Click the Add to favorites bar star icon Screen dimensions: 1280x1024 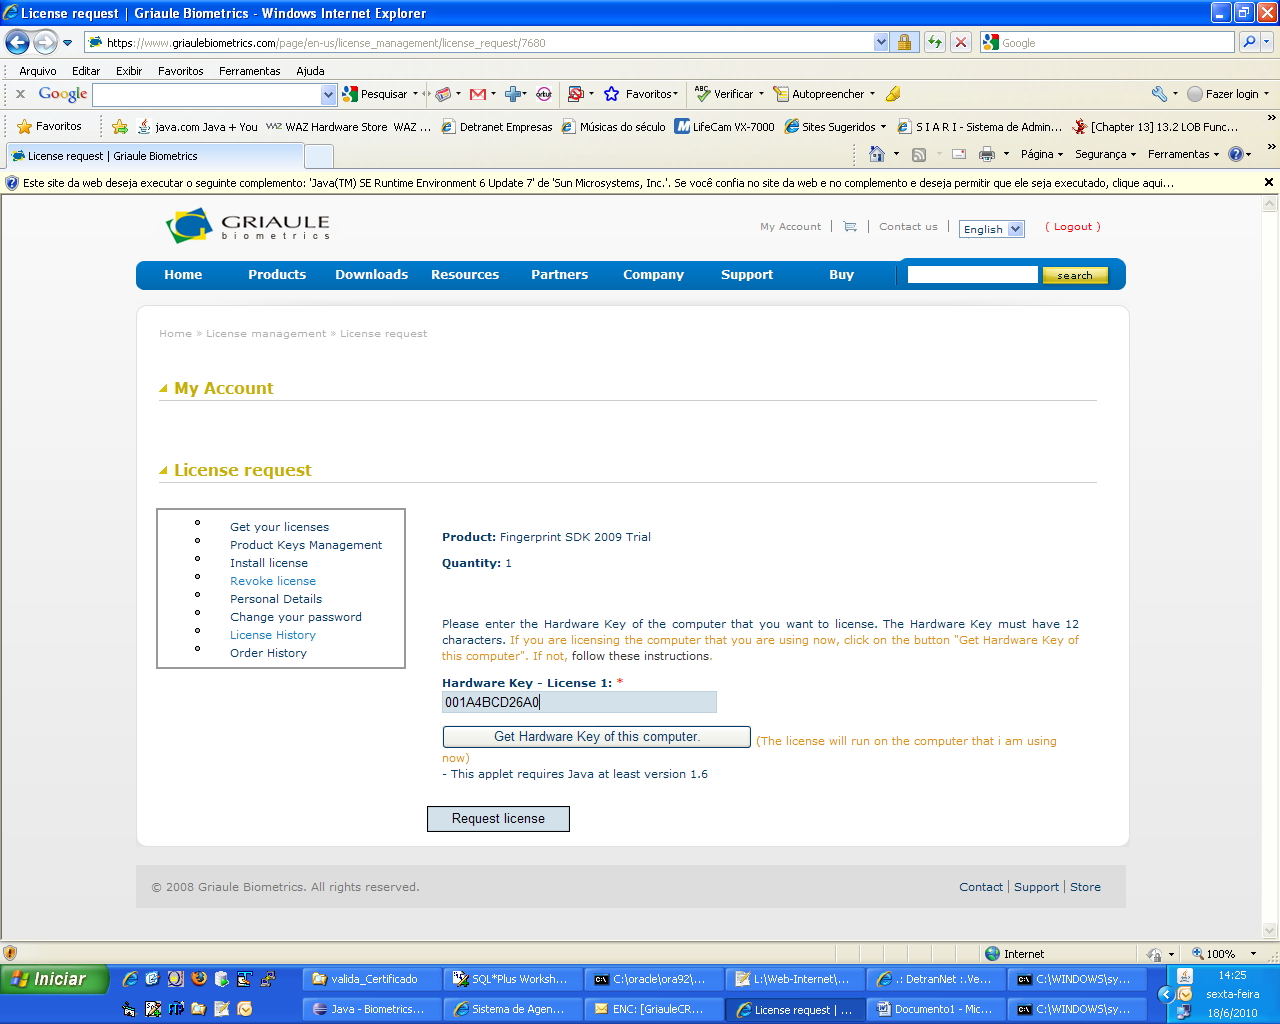(120, 127)
